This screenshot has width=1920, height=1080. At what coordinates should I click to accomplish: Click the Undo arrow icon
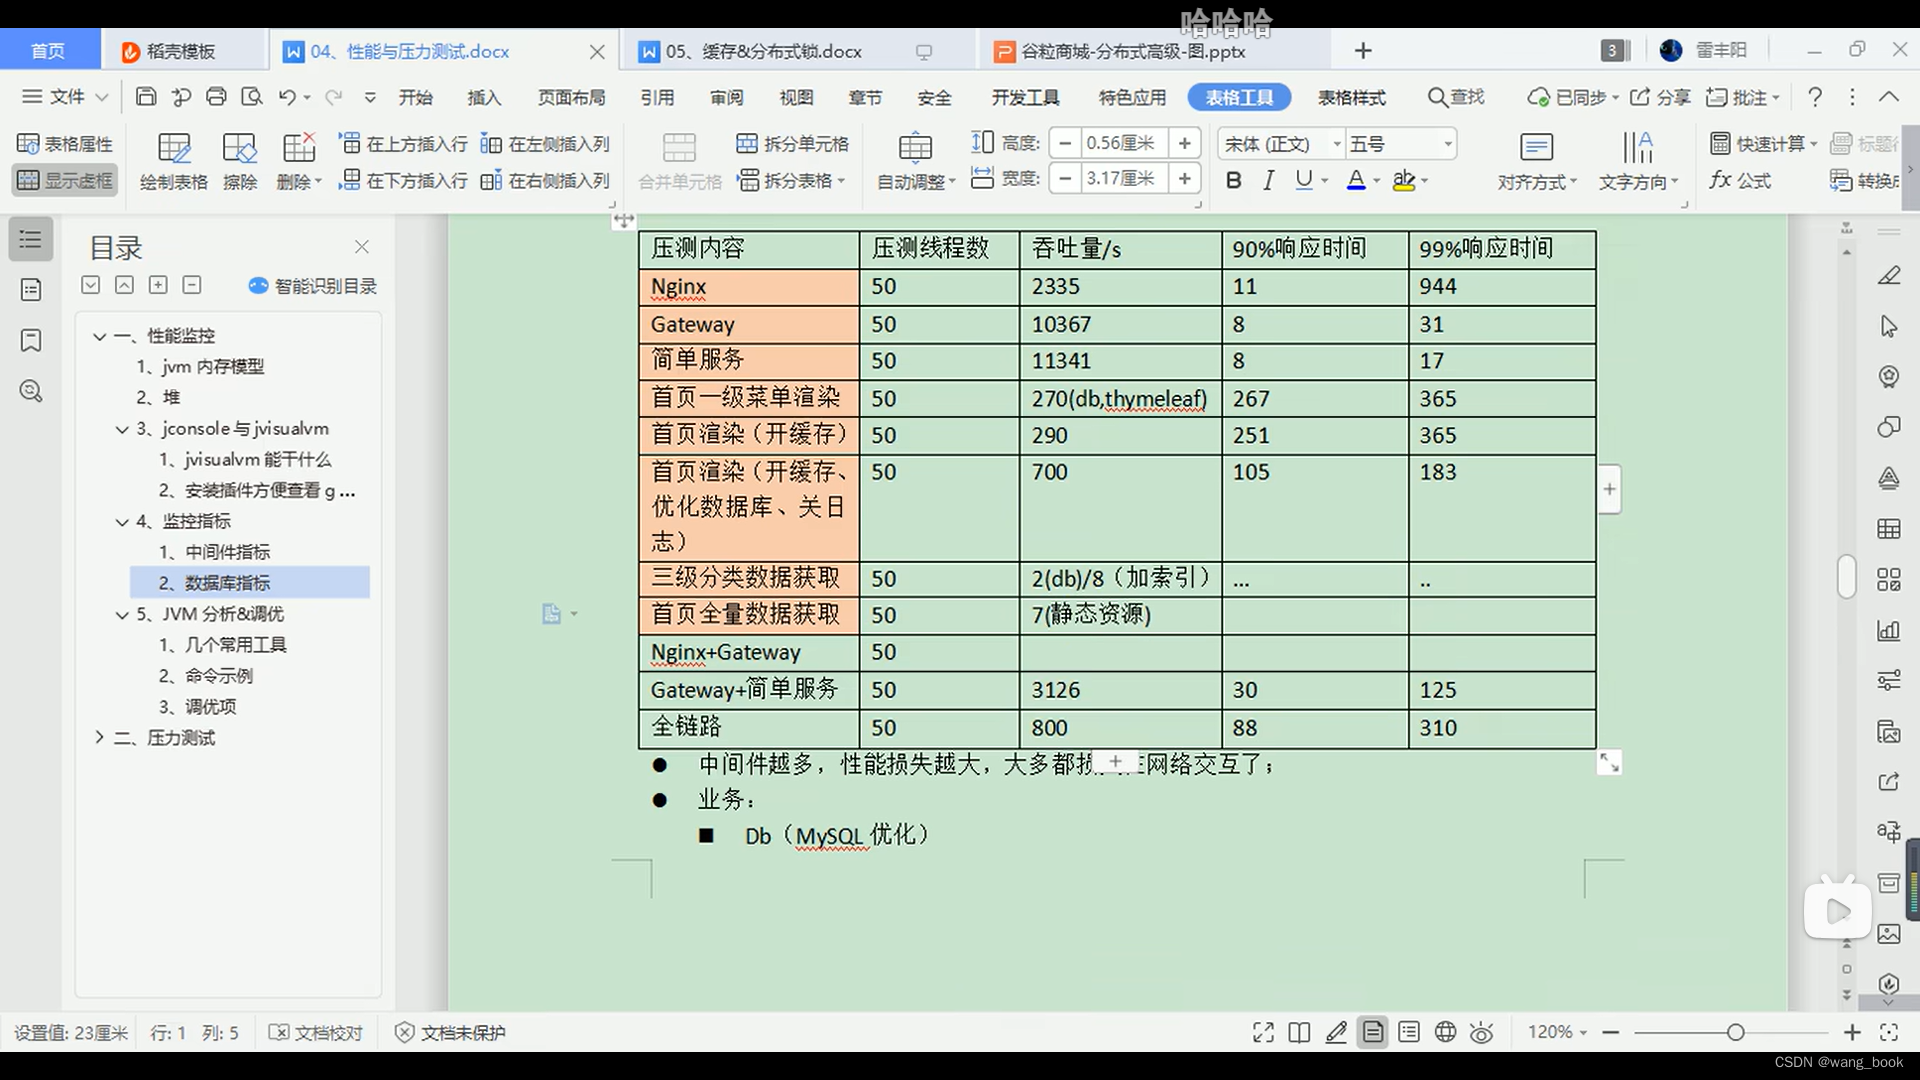pyautogui.click(x=287, y=97)
